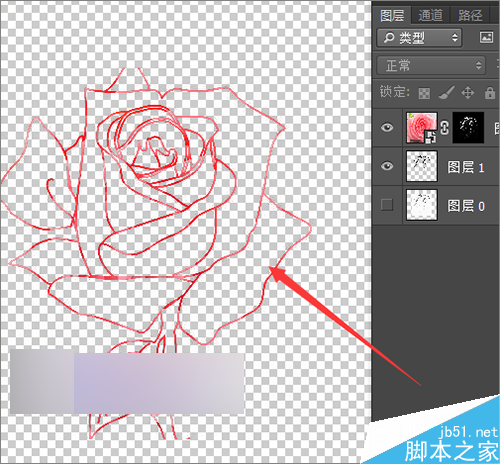Click the smart object badge on rose thumbnail

(x=430, y=137)
